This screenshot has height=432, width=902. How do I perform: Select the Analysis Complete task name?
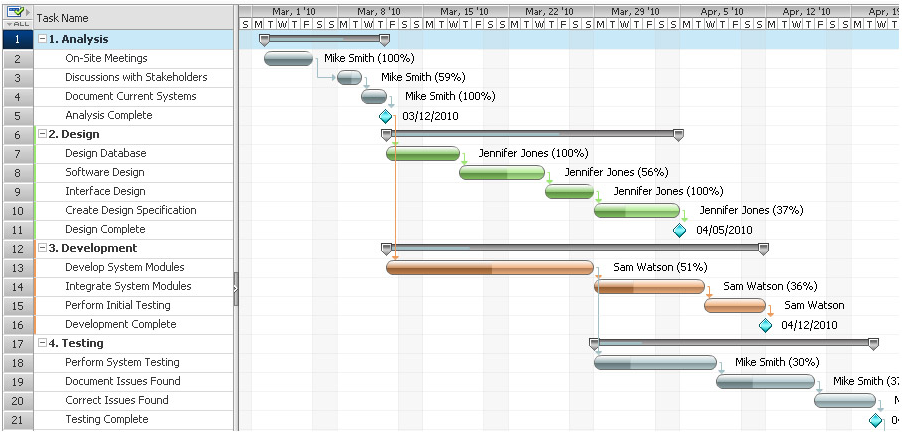(x=109, y=115)
